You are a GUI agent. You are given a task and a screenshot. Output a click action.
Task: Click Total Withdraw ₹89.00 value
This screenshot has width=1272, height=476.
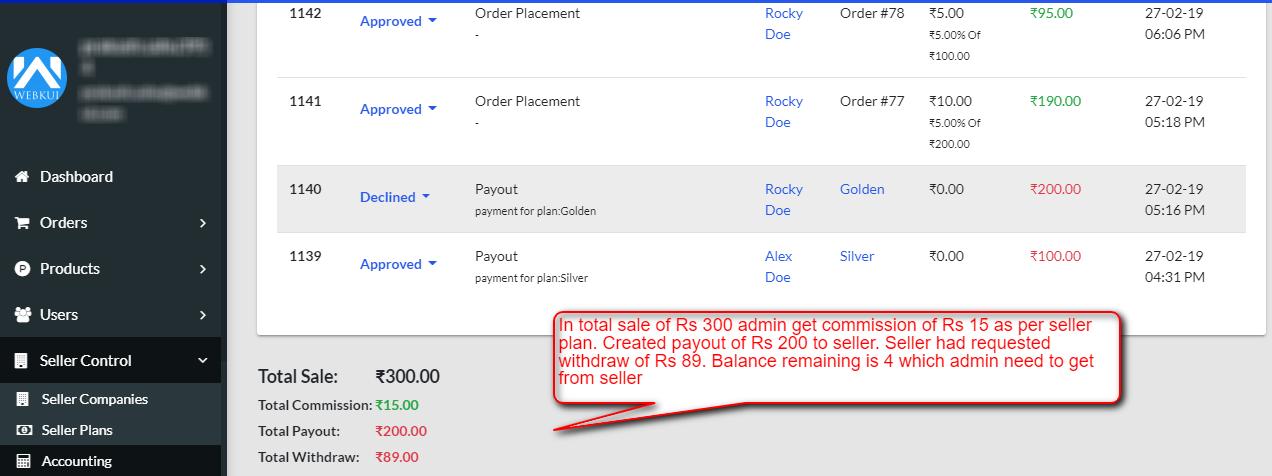point(397,457)
